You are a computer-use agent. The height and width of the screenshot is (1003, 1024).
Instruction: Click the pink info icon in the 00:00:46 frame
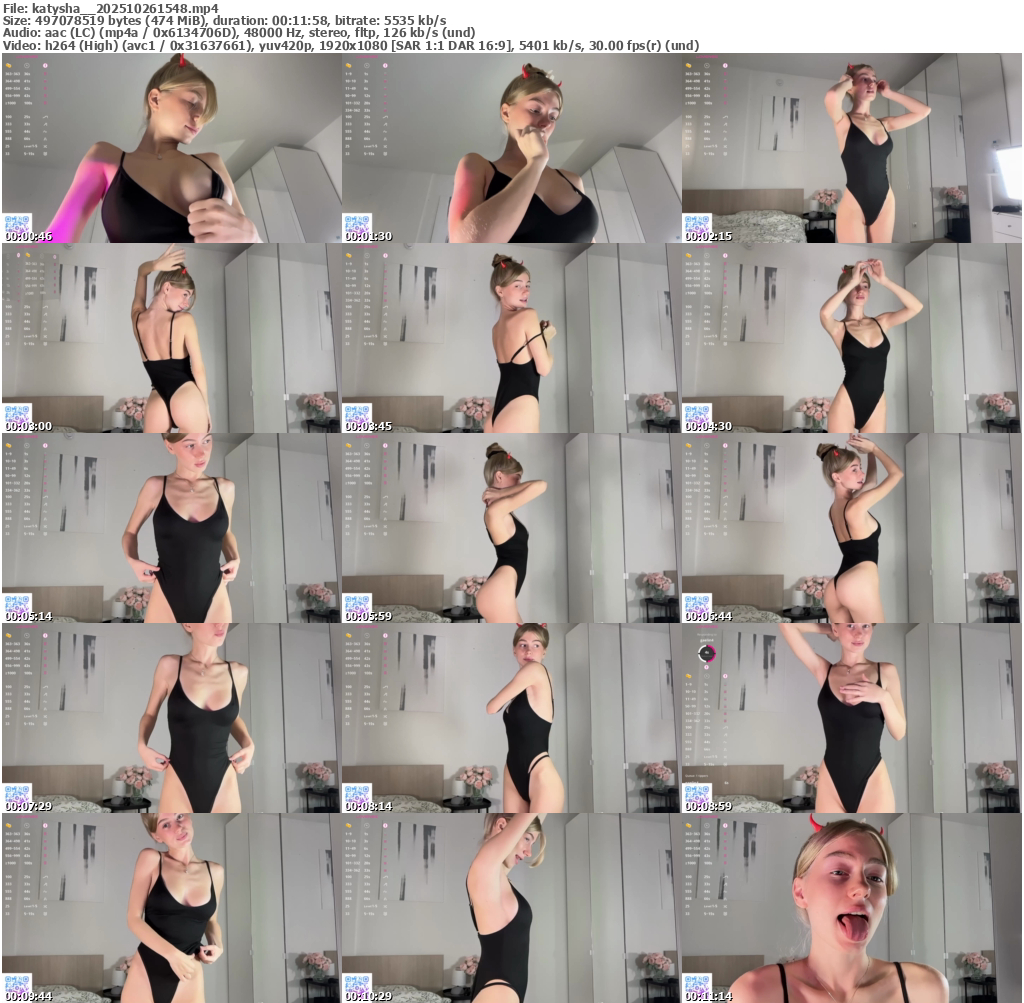(x=45, y=64)
